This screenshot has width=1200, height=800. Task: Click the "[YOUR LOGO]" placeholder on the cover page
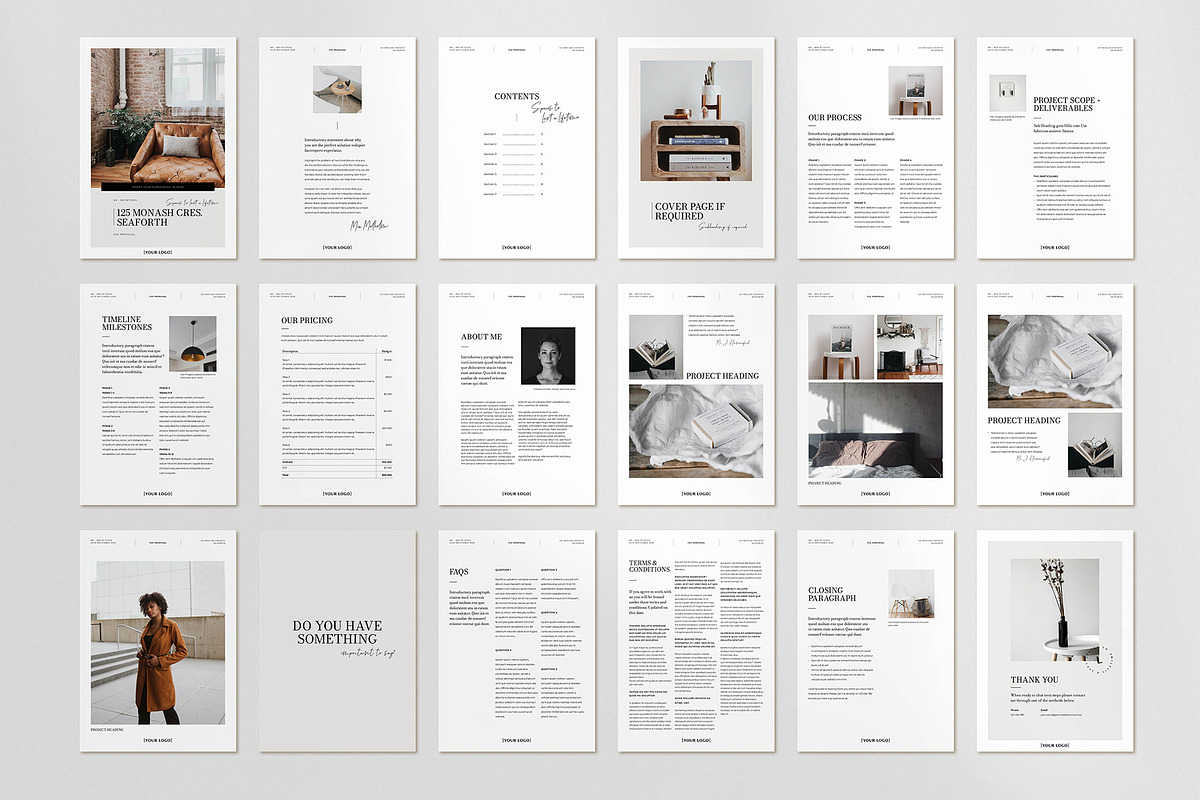pyautogui.click(x=157, y=251)
